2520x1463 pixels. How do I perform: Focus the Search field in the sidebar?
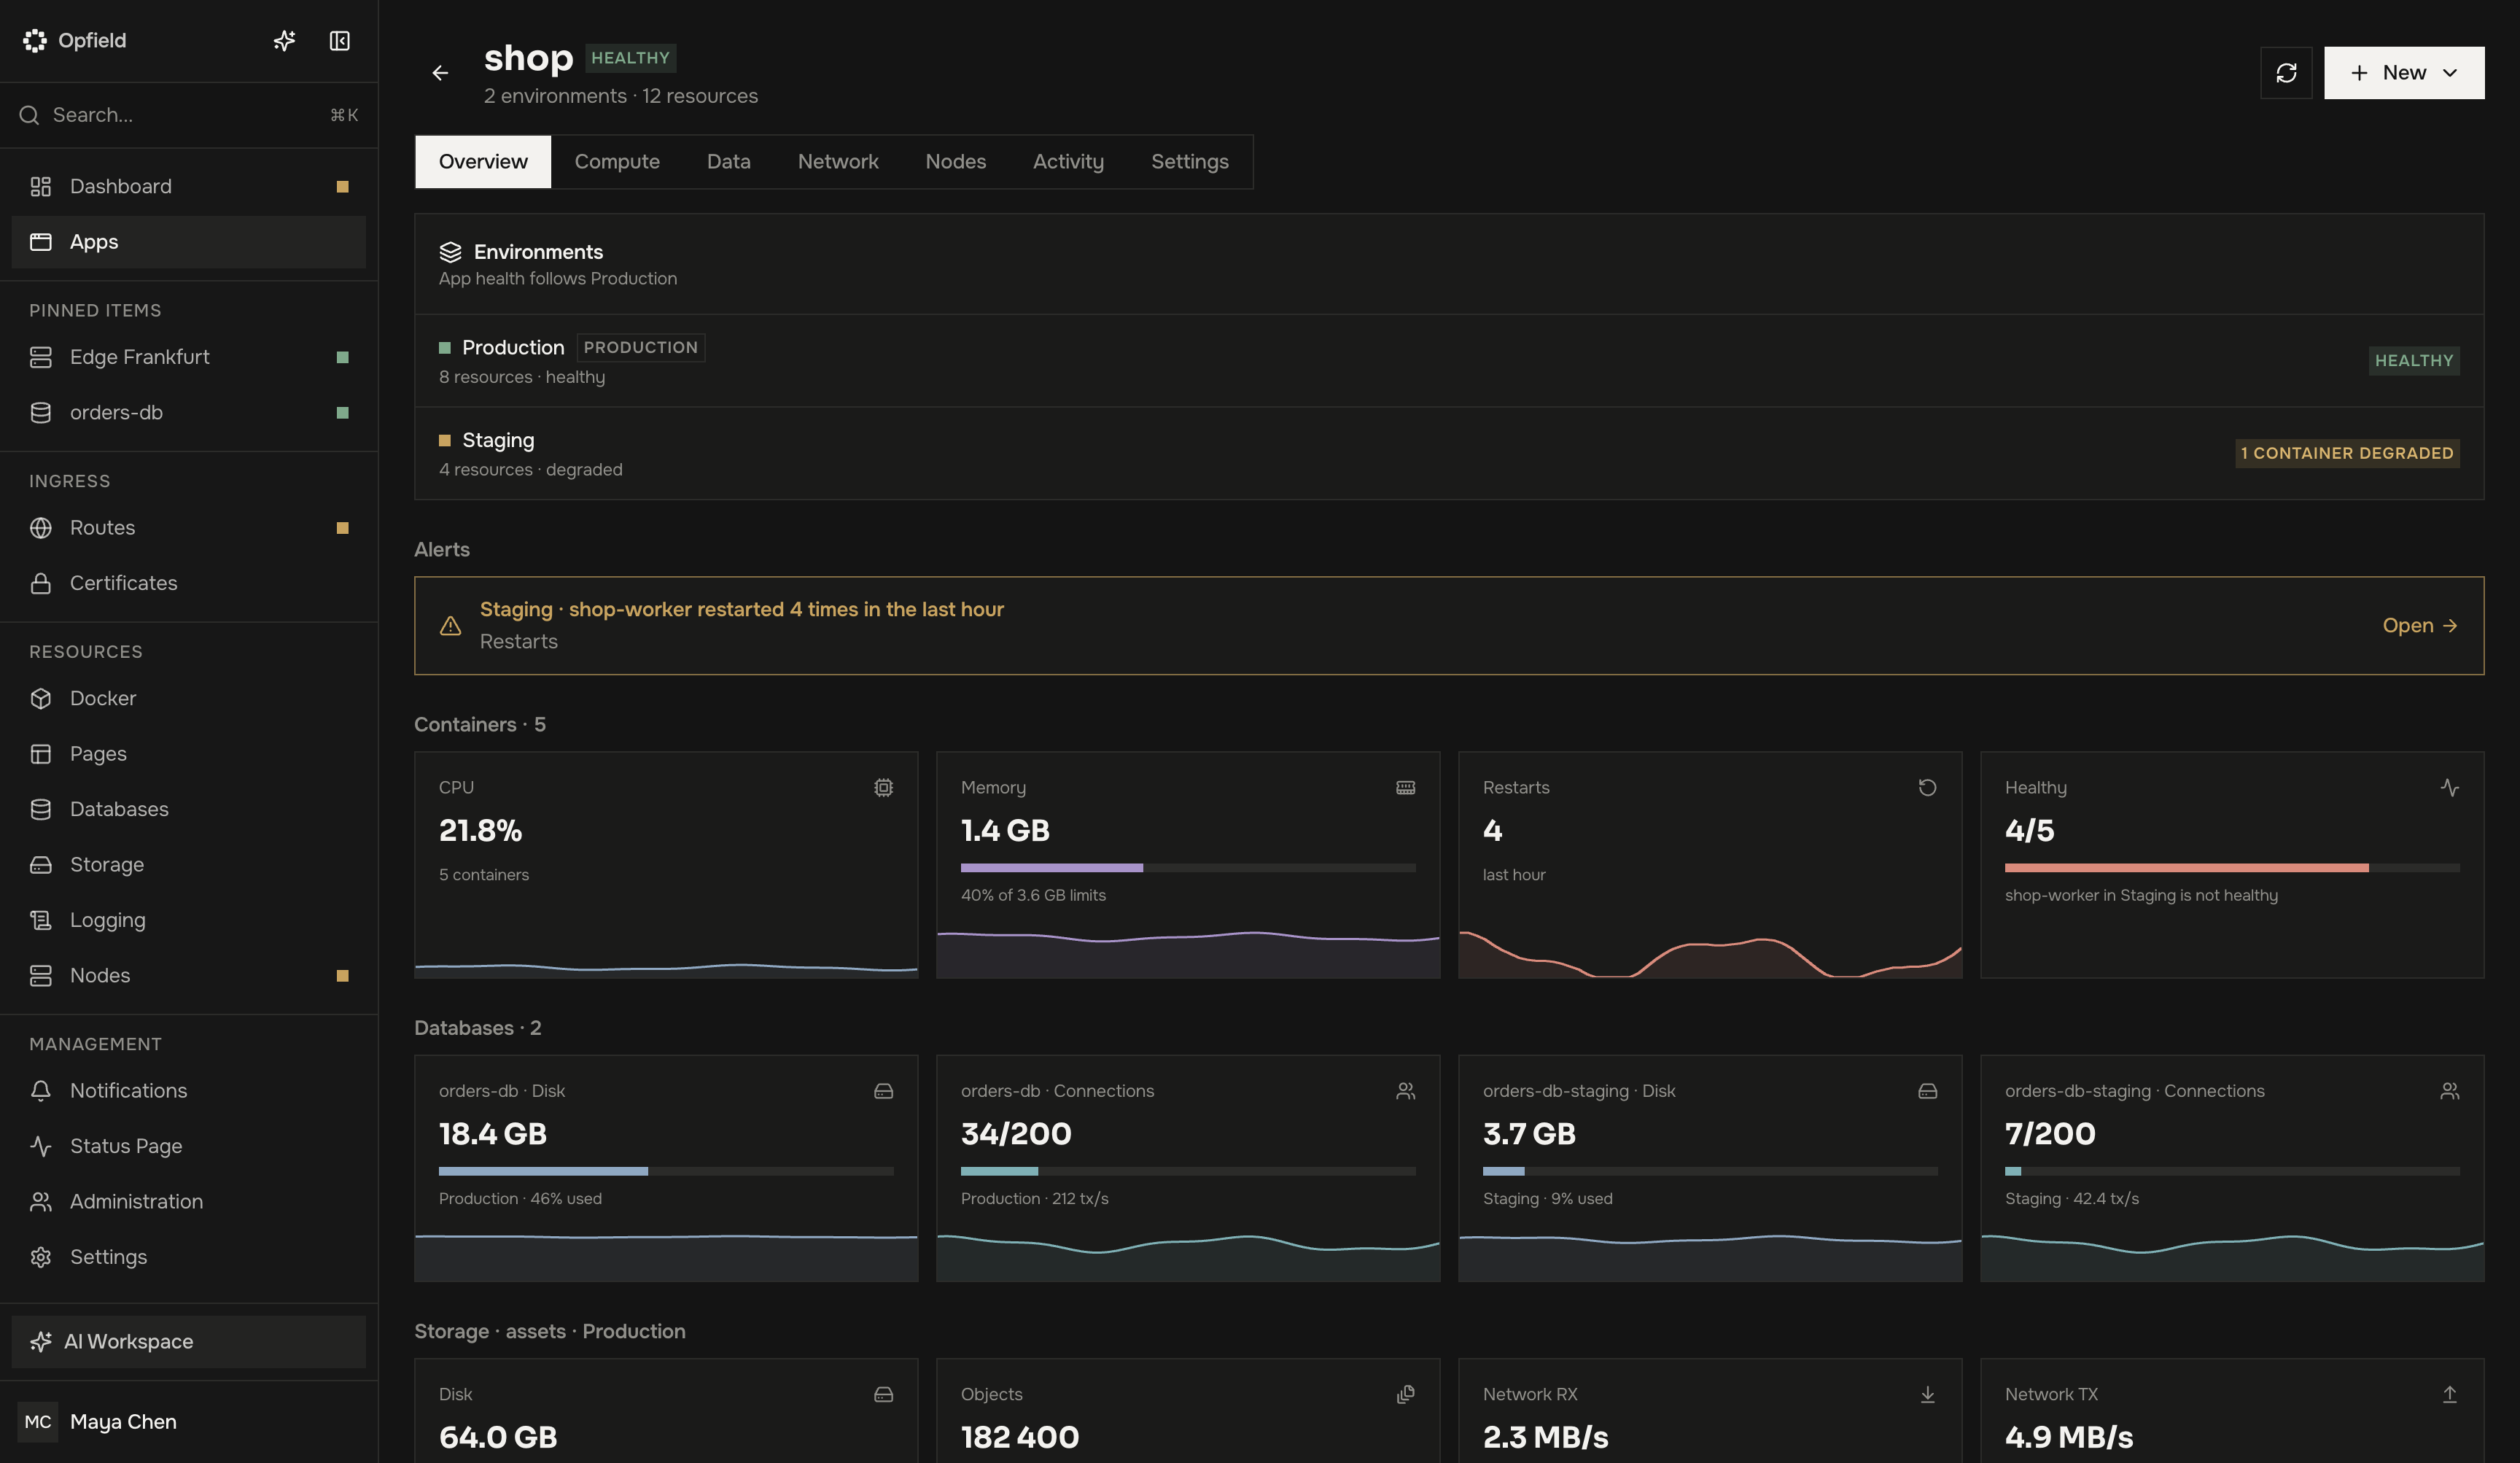189,115
